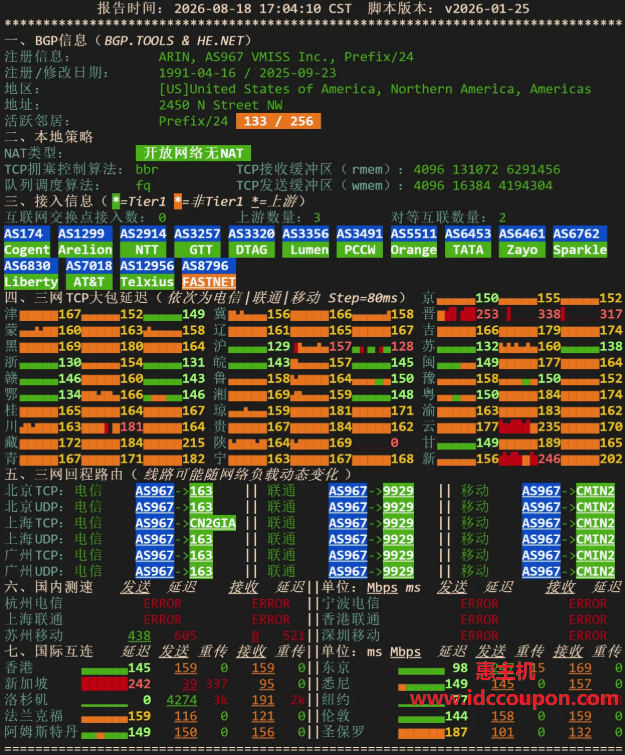This screenshot has height=755, width=625.
Task: Click the AS3491 PCCW badge
Action: click(x=360, y=242)
